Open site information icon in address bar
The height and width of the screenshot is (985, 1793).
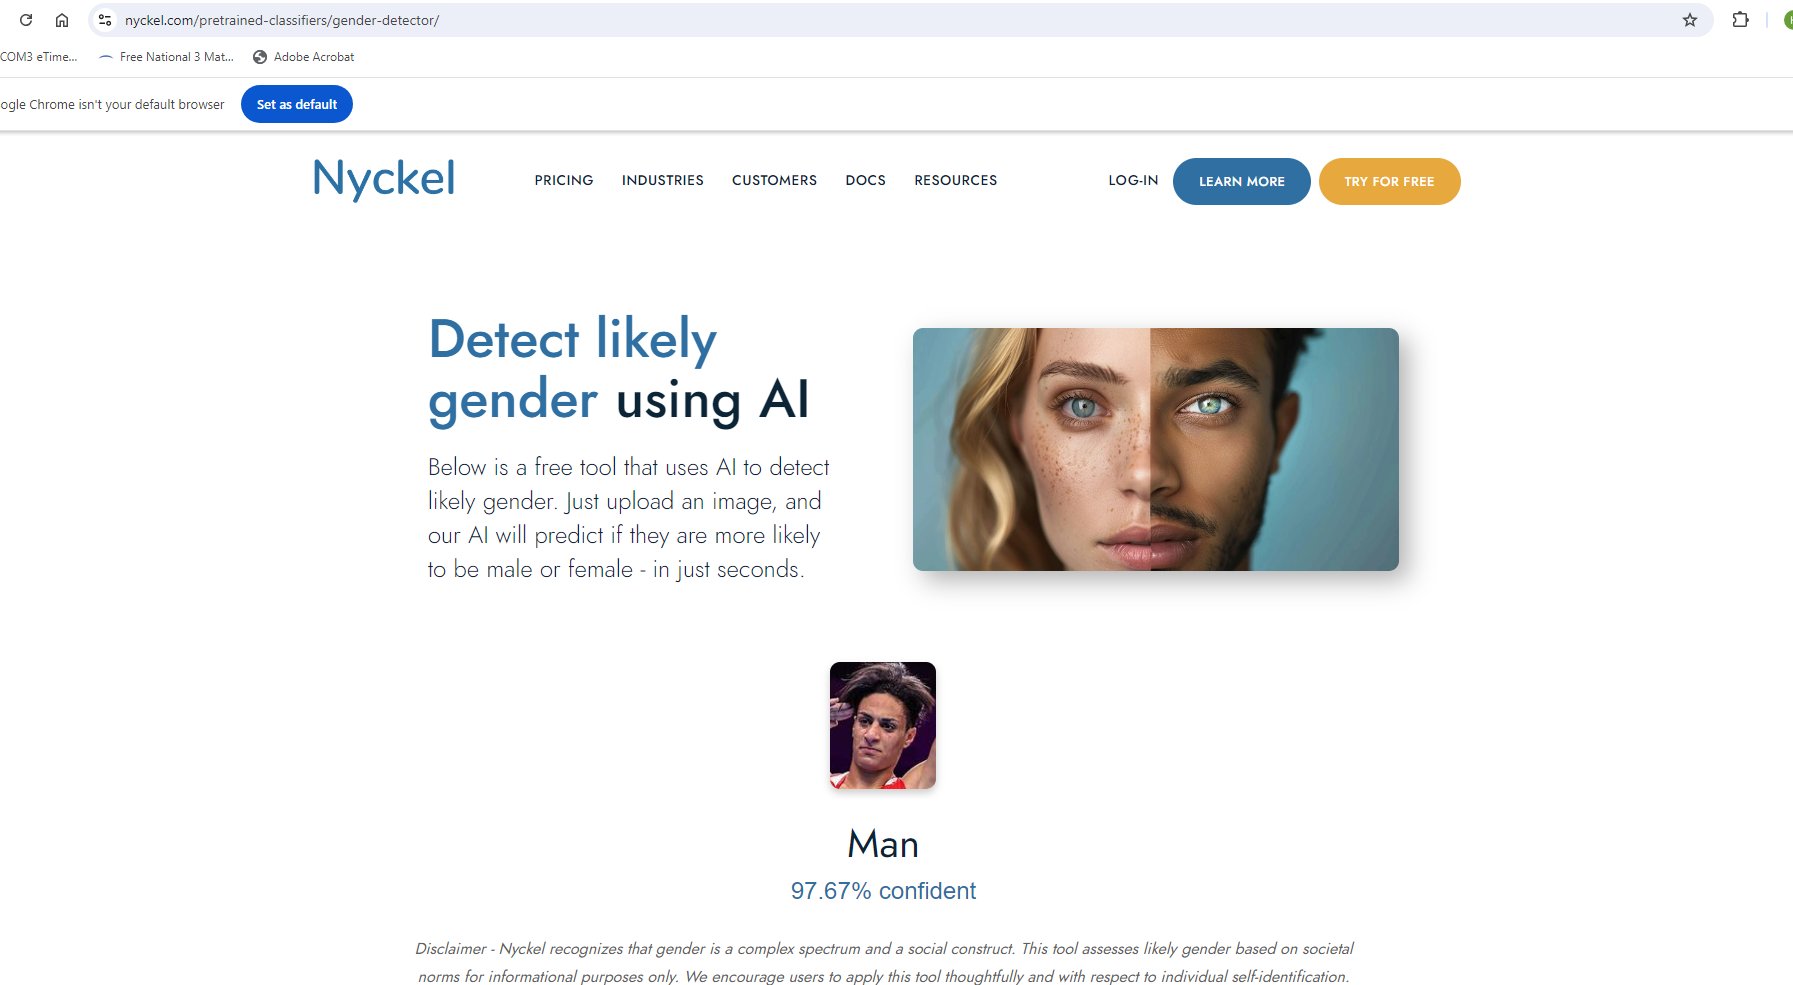pyautogui.click(x=105, y=20)
